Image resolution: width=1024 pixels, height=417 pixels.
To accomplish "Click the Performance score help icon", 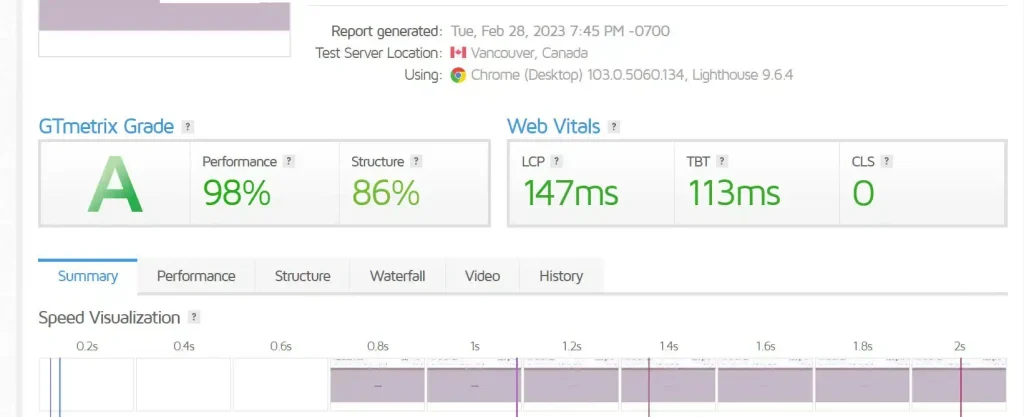I will [x=289, y=161].
